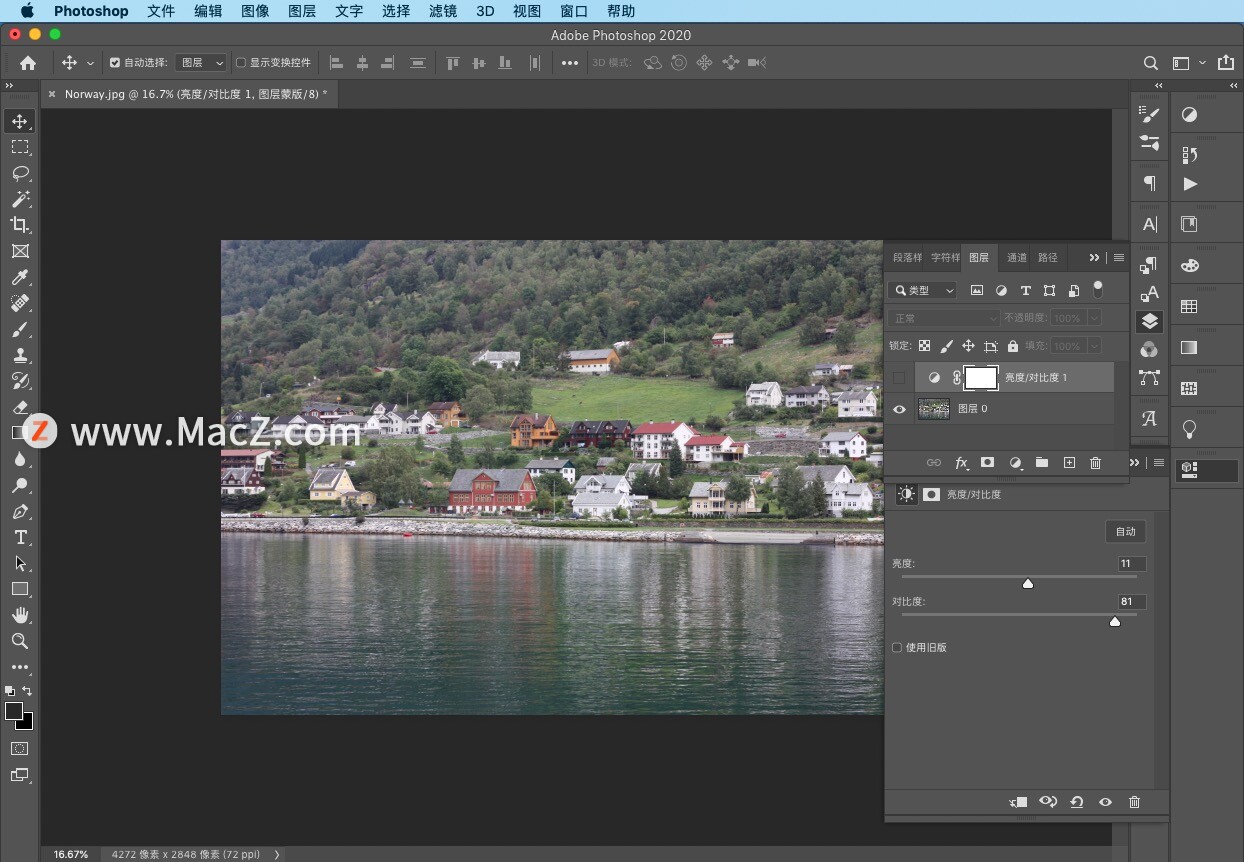Open the 滤镜 menu
The image size is (1244, 862).
point(443,11)
